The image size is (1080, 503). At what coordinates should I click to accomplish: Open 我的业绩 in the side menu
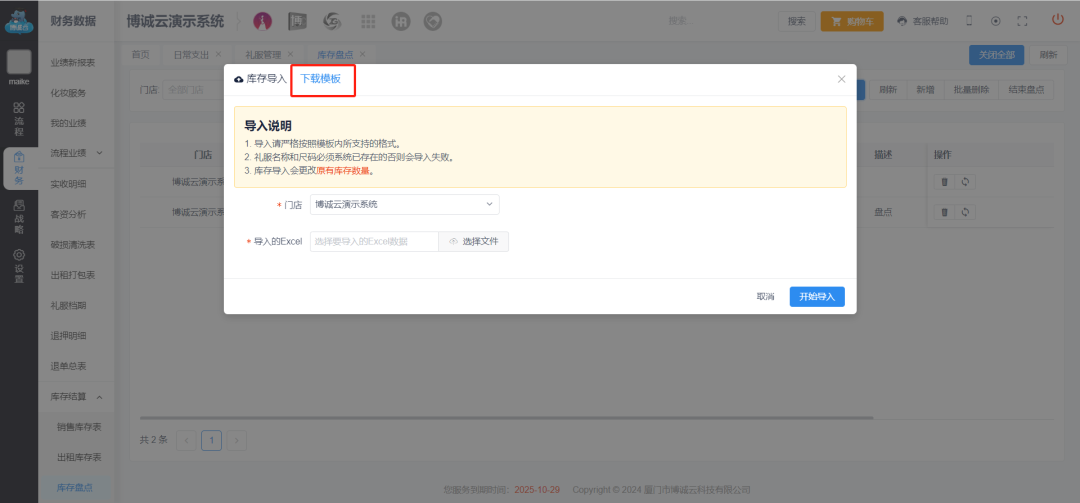tap(68, 123)
